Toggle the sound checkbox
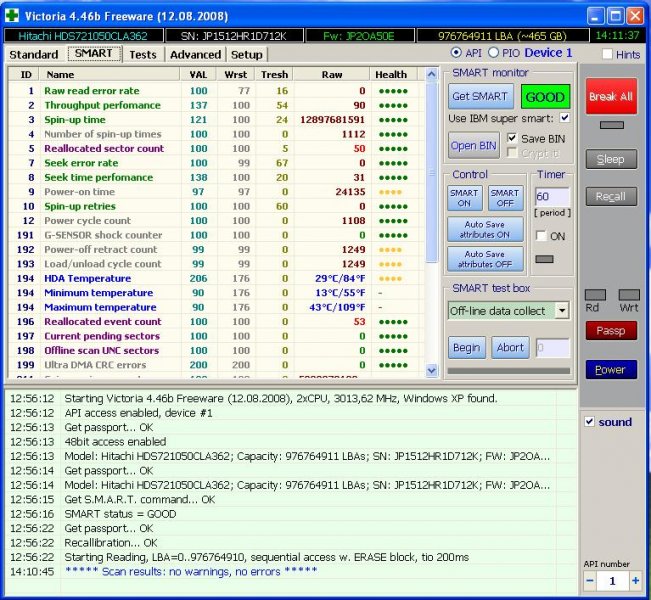This screenshot has height=600, width=651. pos(589,422)
